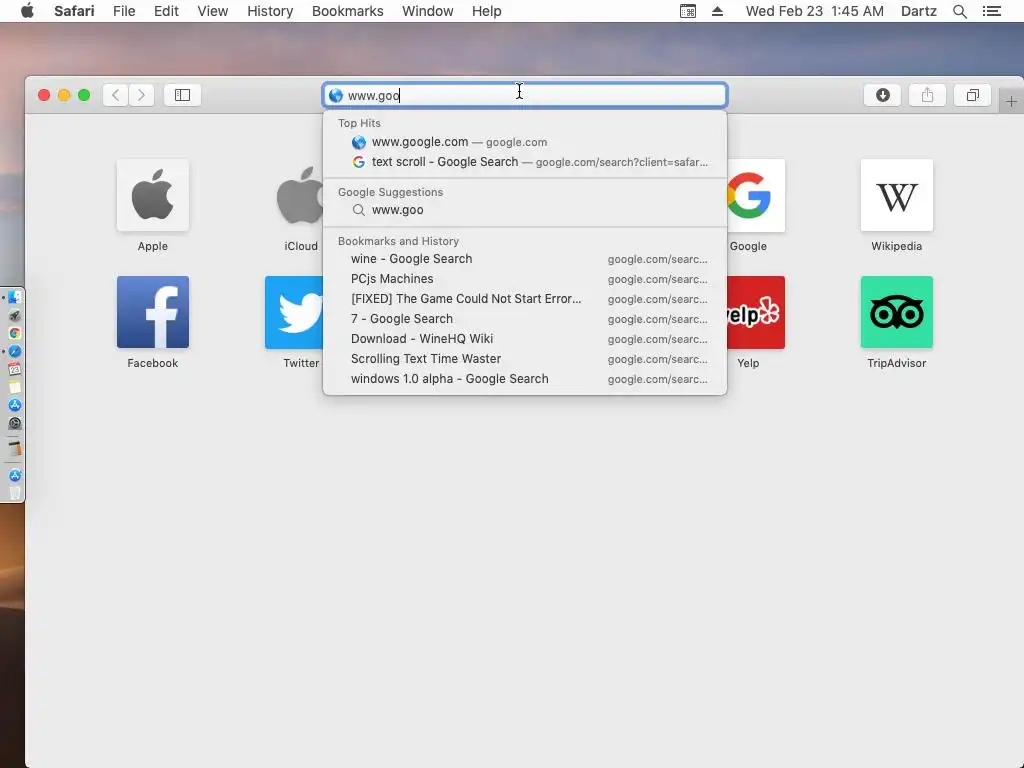Image resolution: width=1024 pixels, height=768 pixels.
Task: Open the Twitter favorites tile
Action: tap(294, 312)
